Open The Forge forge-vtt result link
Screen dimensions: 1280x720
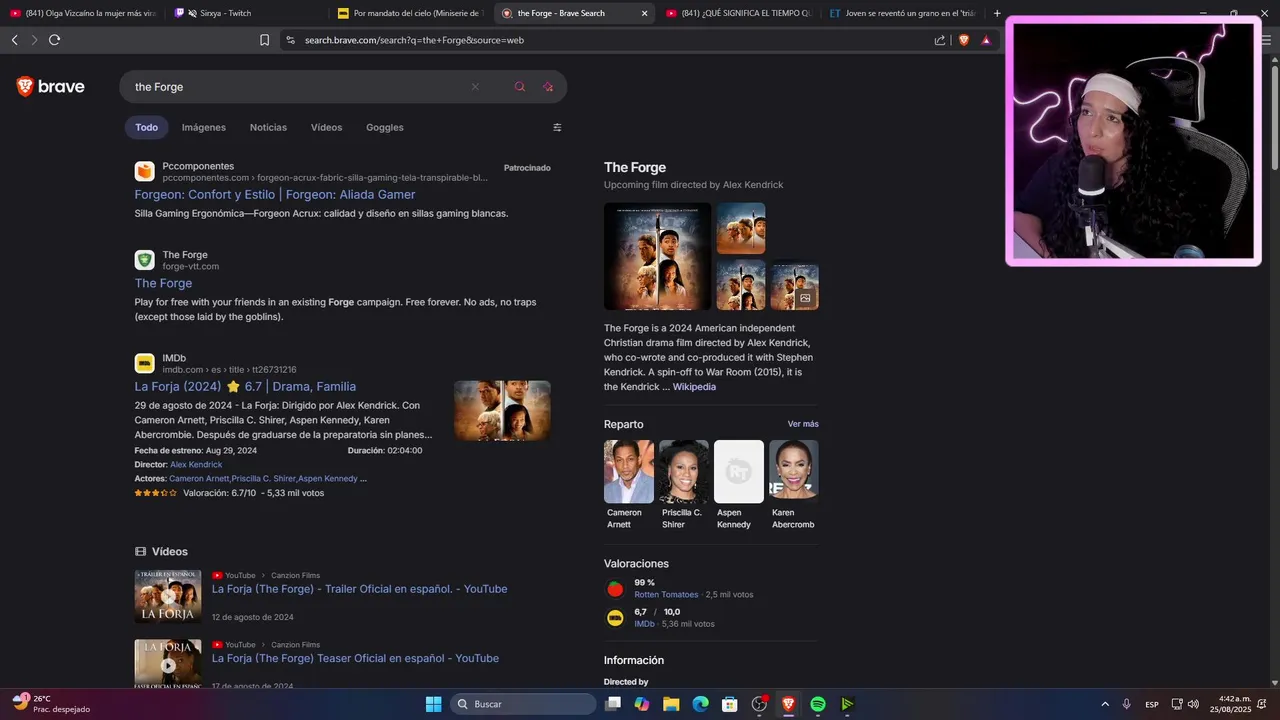[x=163, y=283]
